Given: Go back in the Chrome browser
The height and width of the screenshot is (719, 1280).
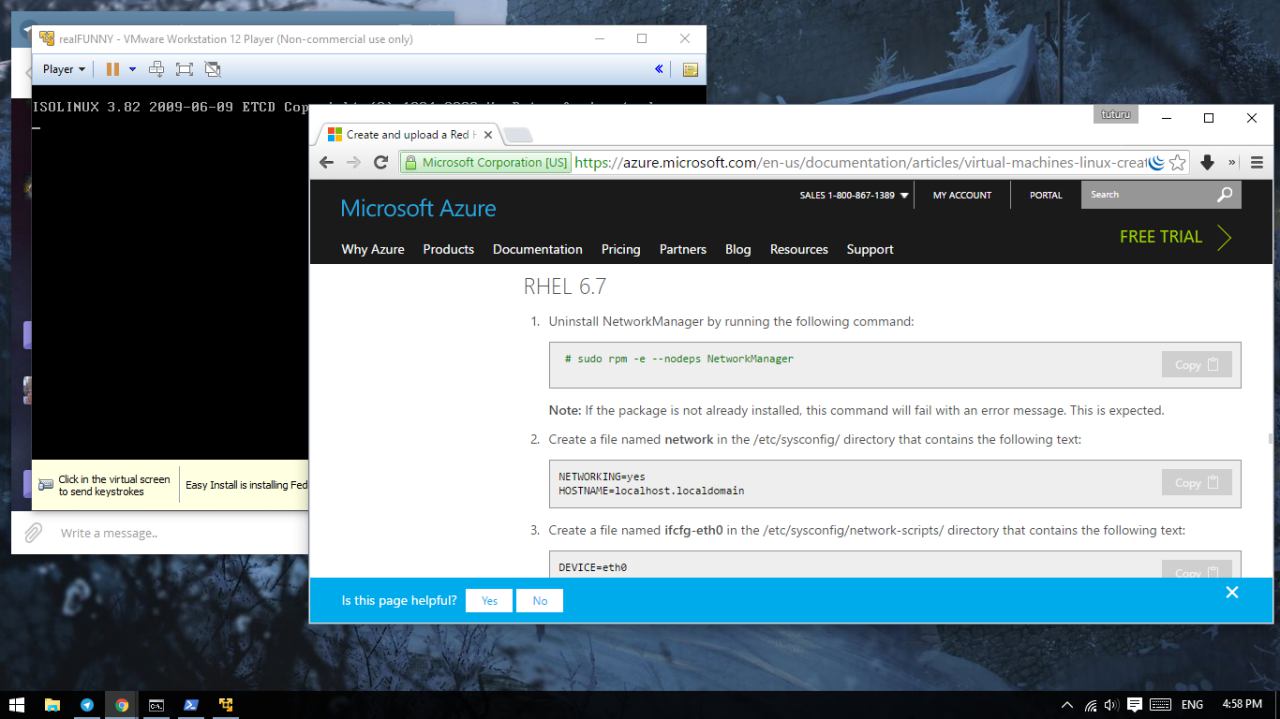Looking at the screenshot, I should [327, 162].
